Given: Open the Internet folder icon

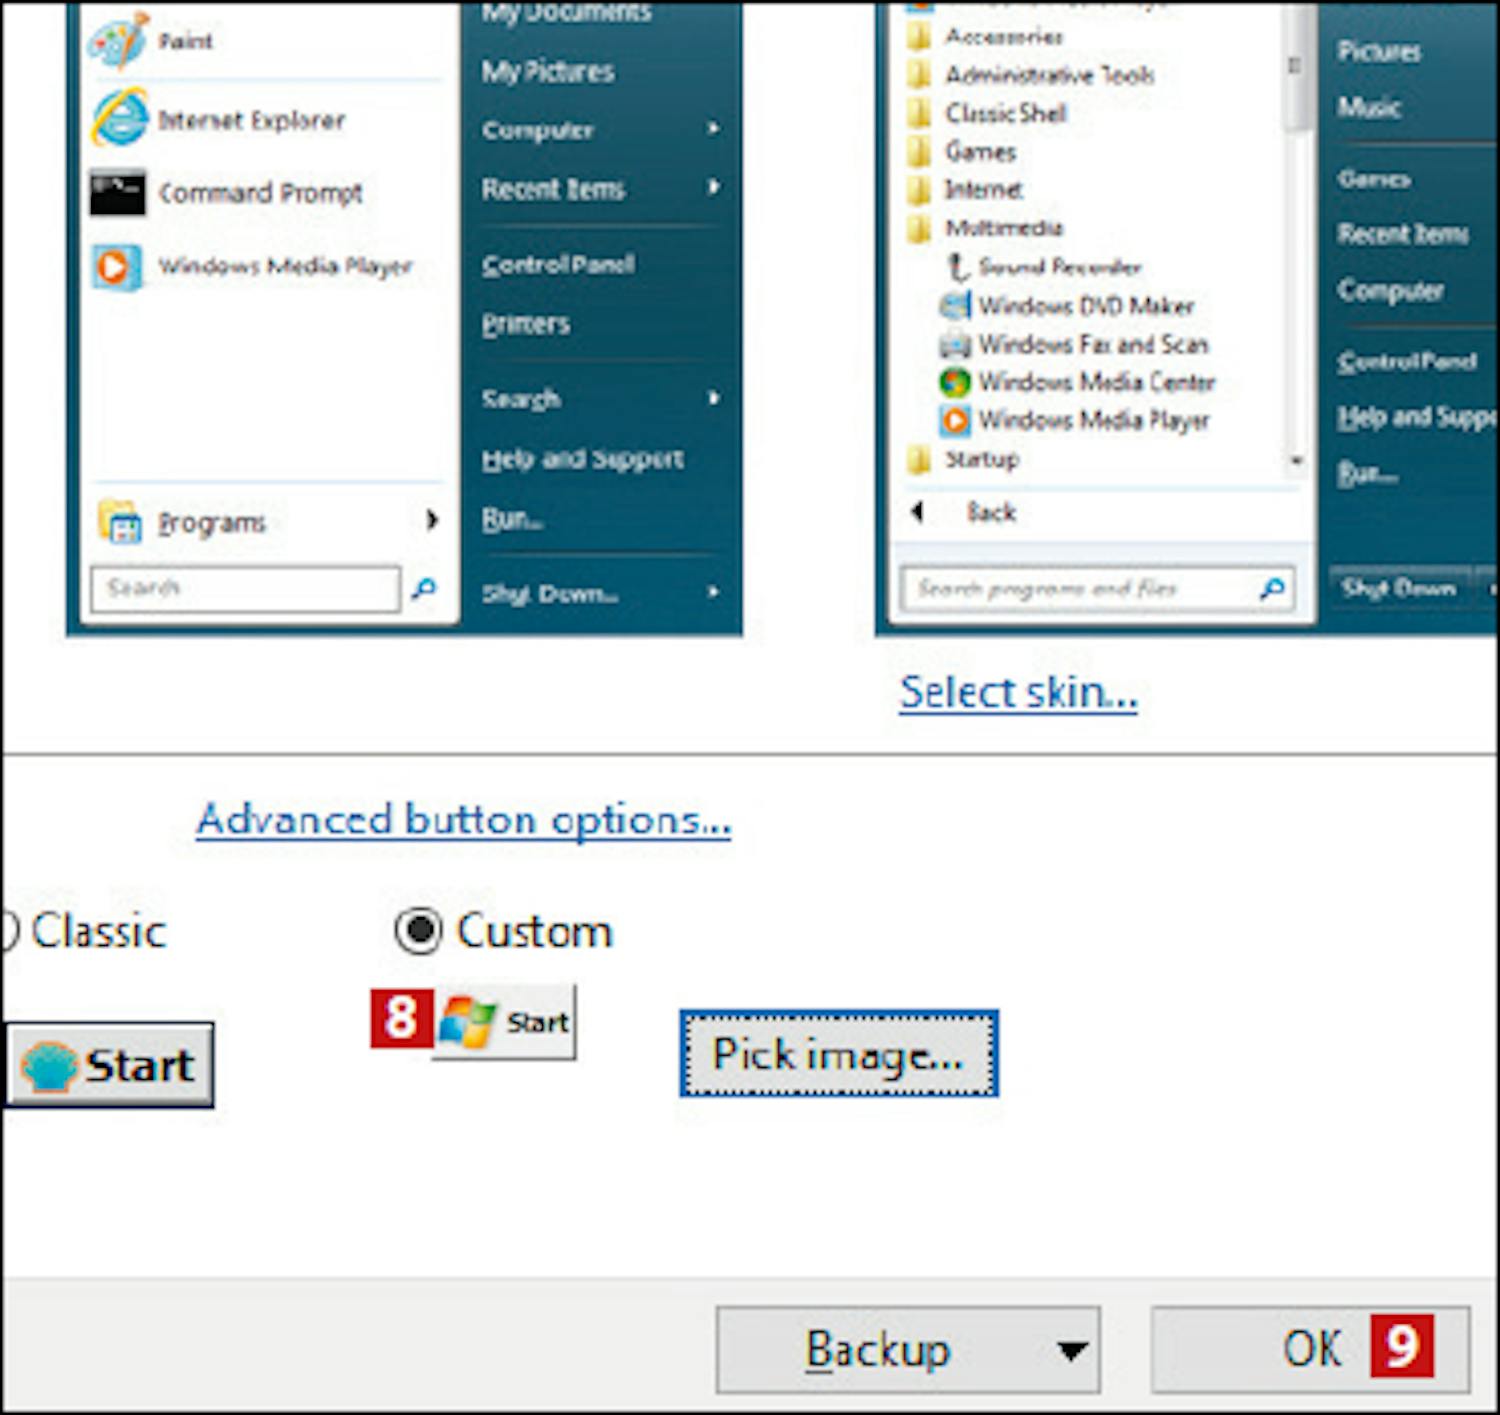Looking at the screenshot, I should [919, 190].
